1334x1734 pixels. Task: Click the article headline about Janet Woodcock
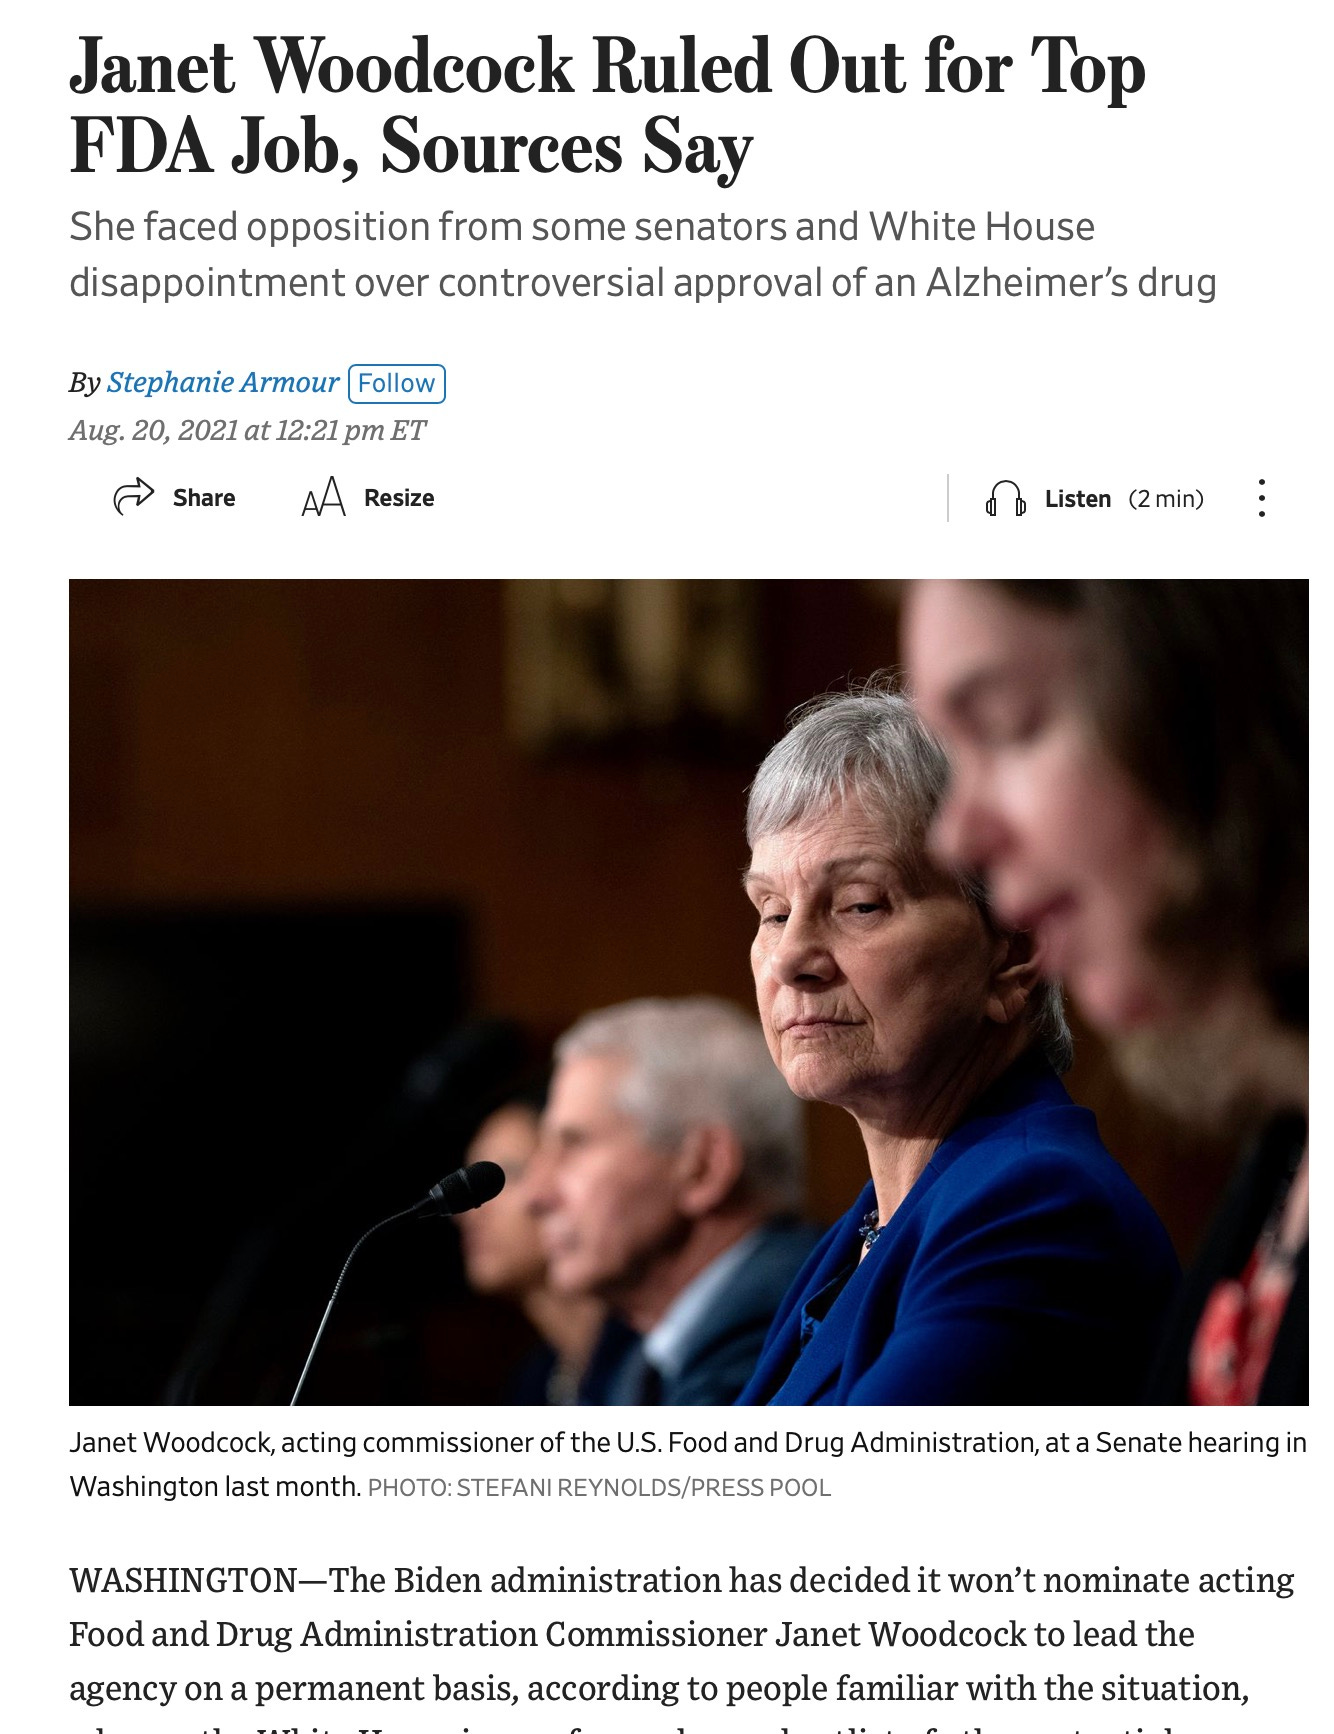pyautogui.click(x=608, y=107)
